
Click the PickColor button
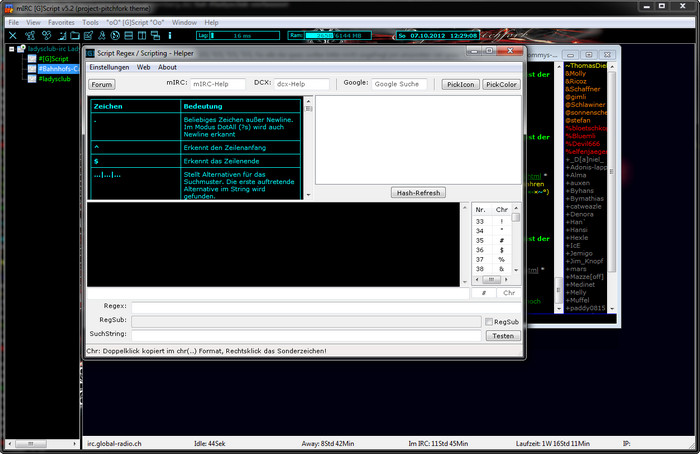[x=501, y=84]
